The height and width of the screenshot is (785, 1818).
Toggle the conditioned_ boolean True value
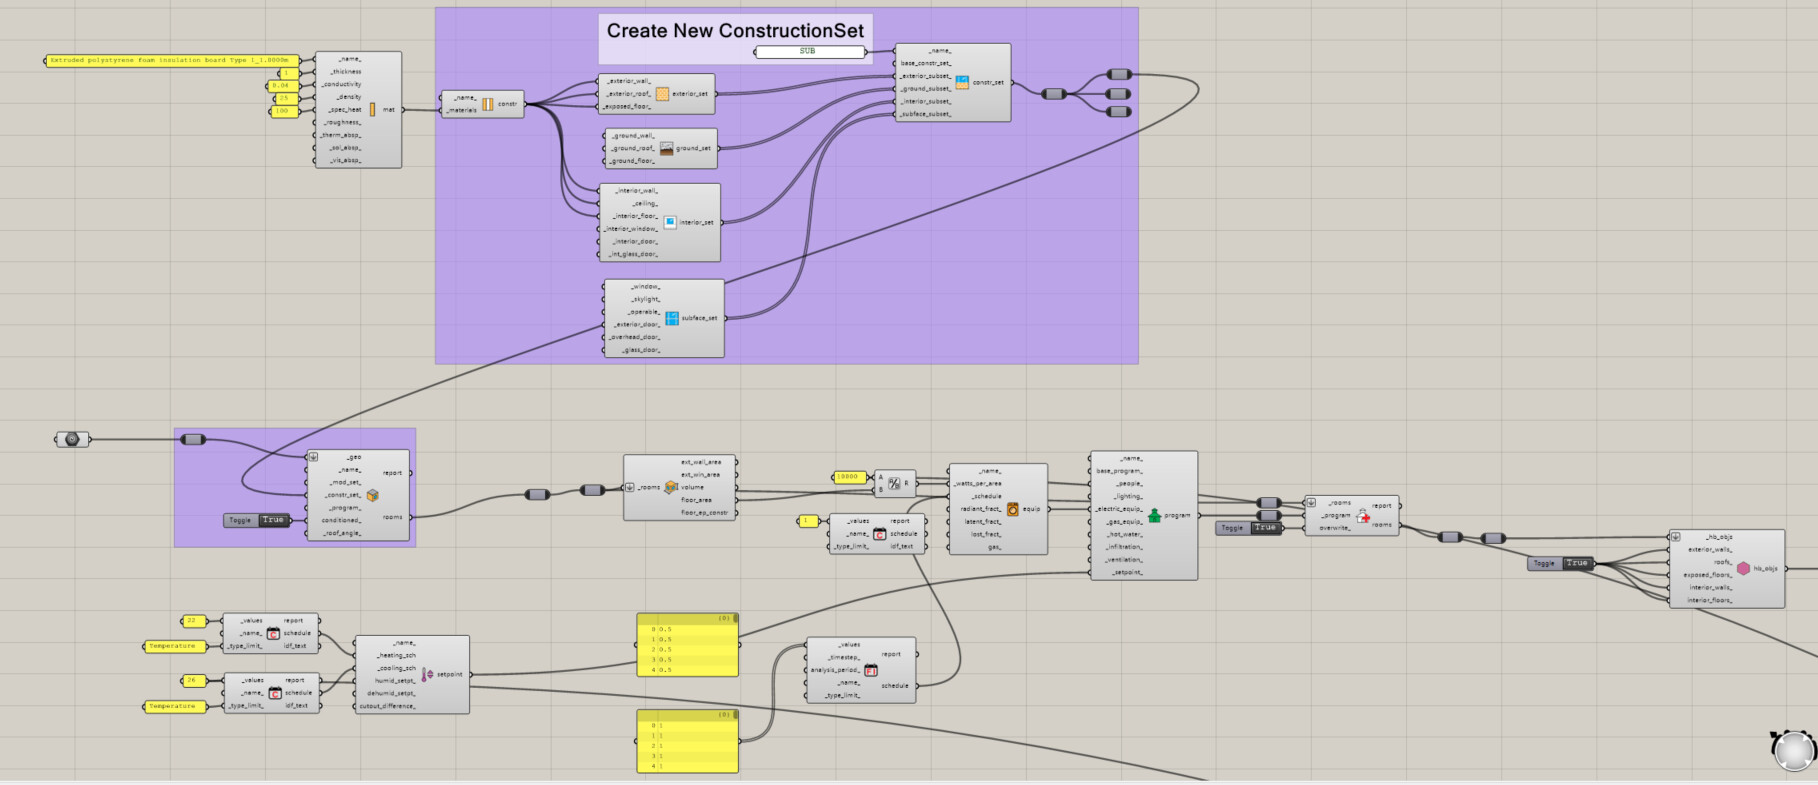coord(273,520)
